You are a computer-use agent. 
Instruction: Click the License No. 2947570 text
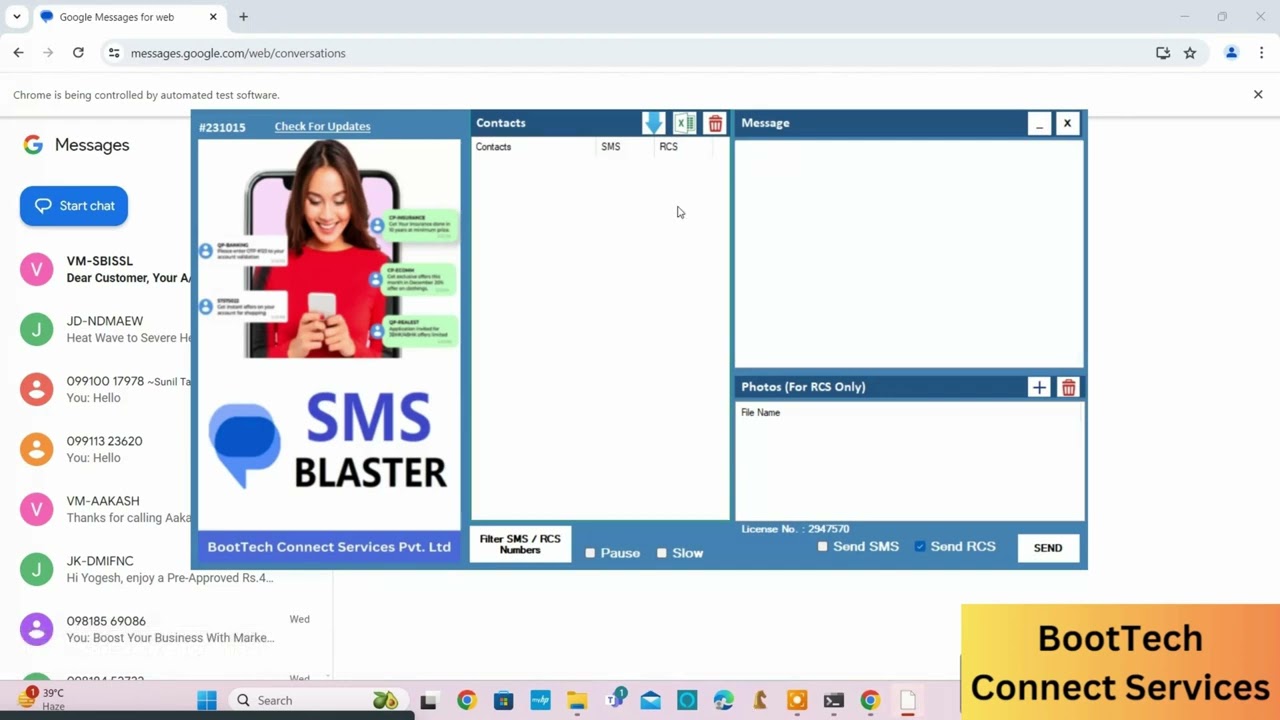(795, 529)
